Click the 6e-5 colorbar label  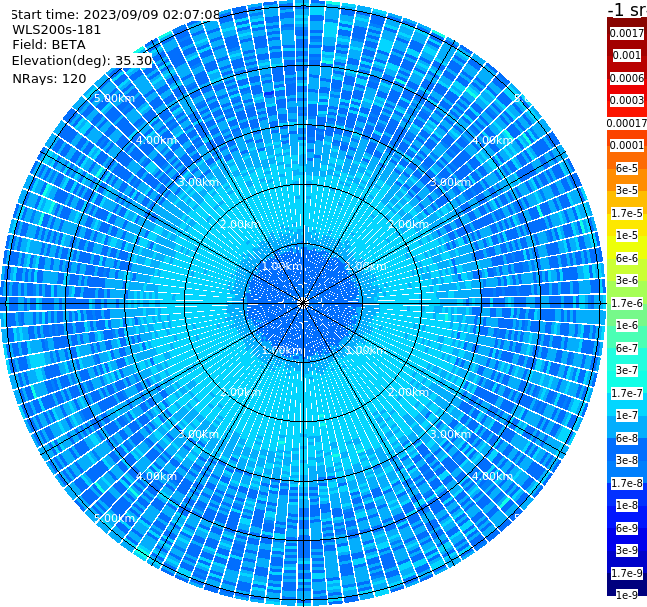click(627, 168)
